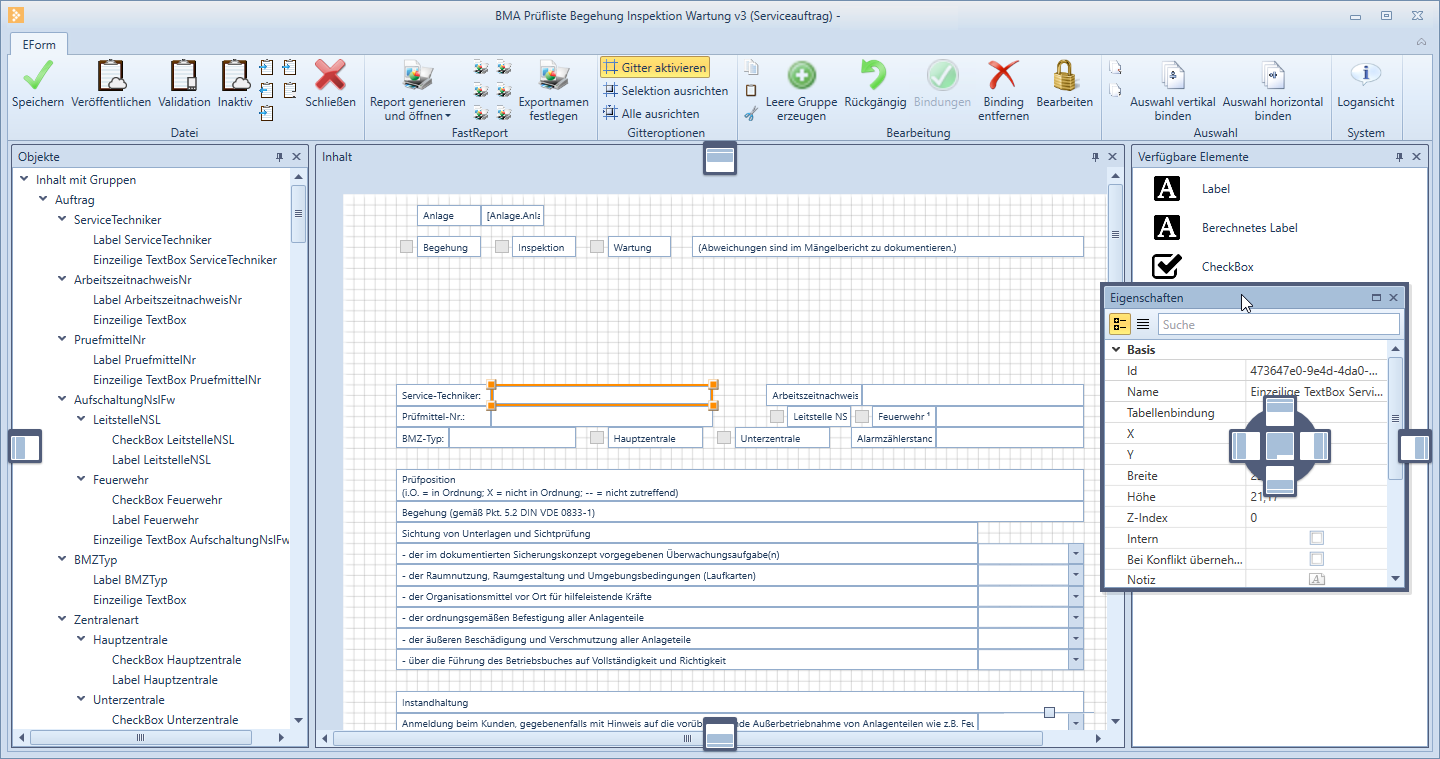Create an empty group with Leere Gruppe erzeugen
This screenshot has height=759, width=1440.
click(801, 76)
